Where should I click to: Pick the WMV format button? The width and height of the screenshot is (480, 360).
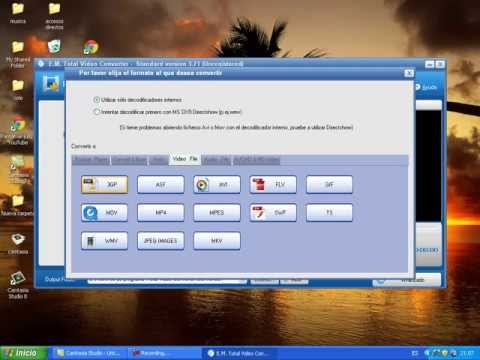[104, 241]
